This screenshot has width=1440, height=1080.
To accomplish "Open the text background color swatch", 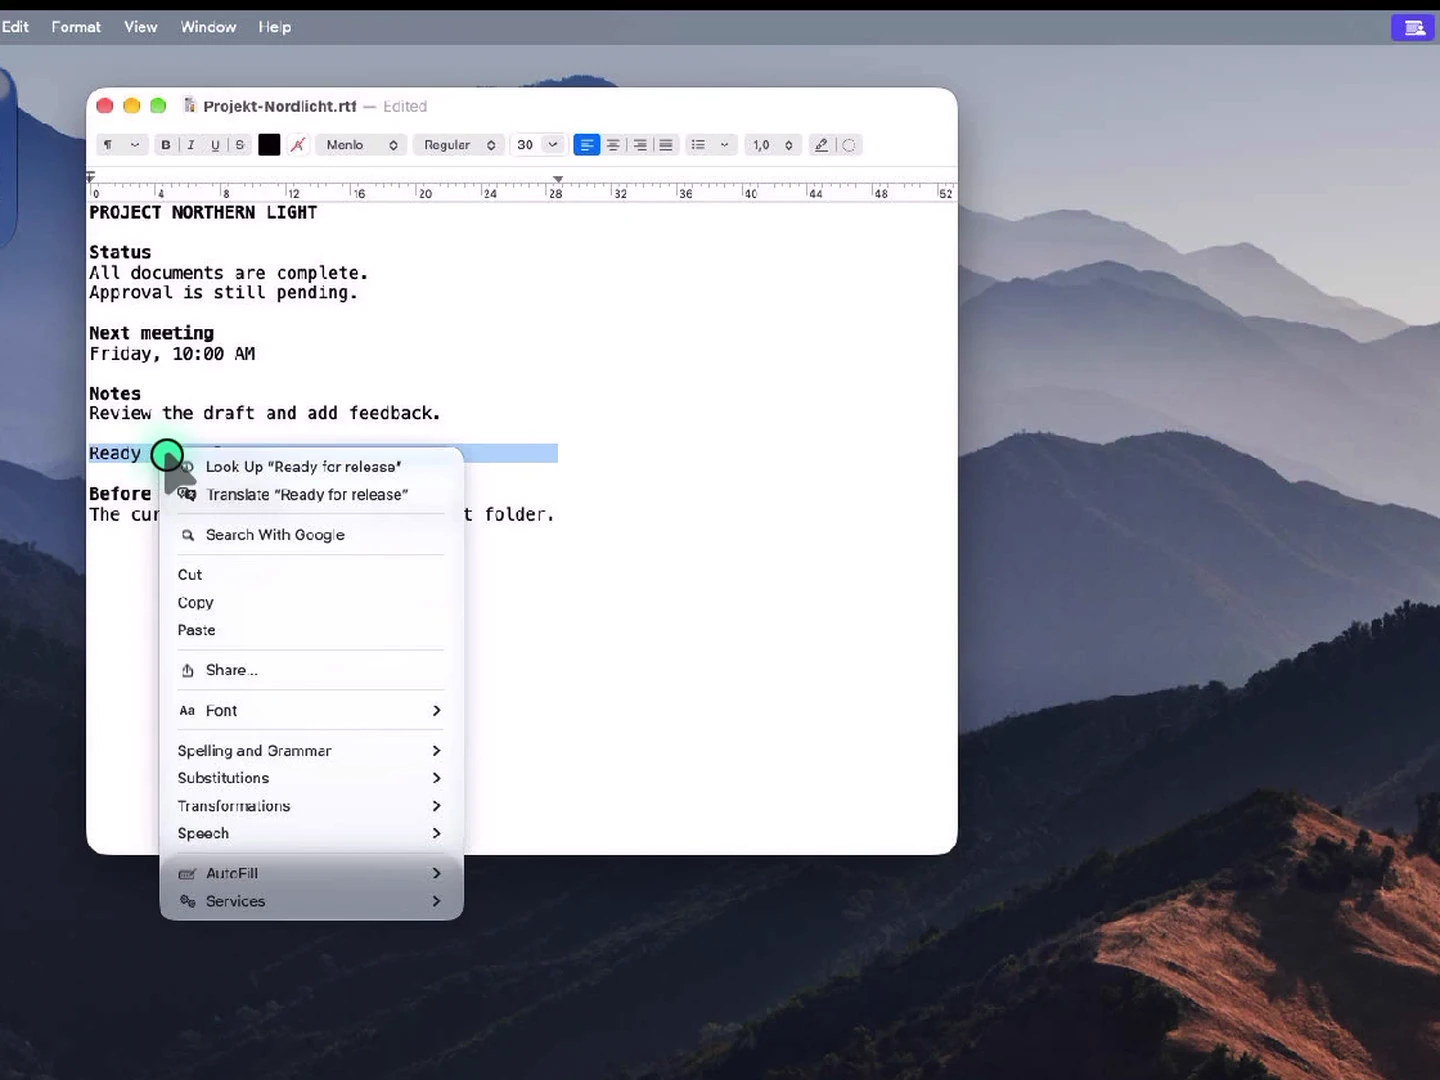I will 298,145.
